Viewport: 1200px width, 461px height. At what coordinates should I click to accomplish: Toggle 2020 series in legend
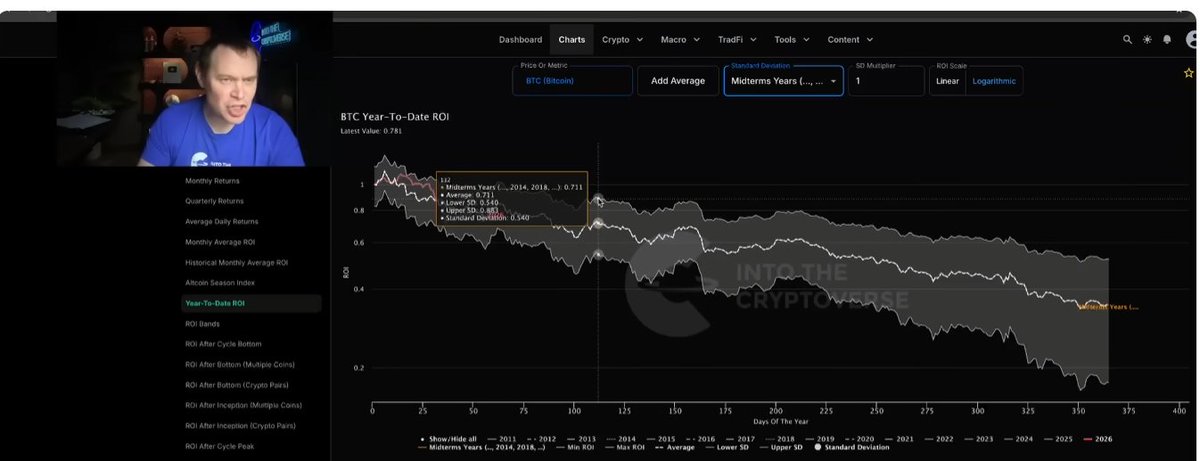click(x=859, y=439)
